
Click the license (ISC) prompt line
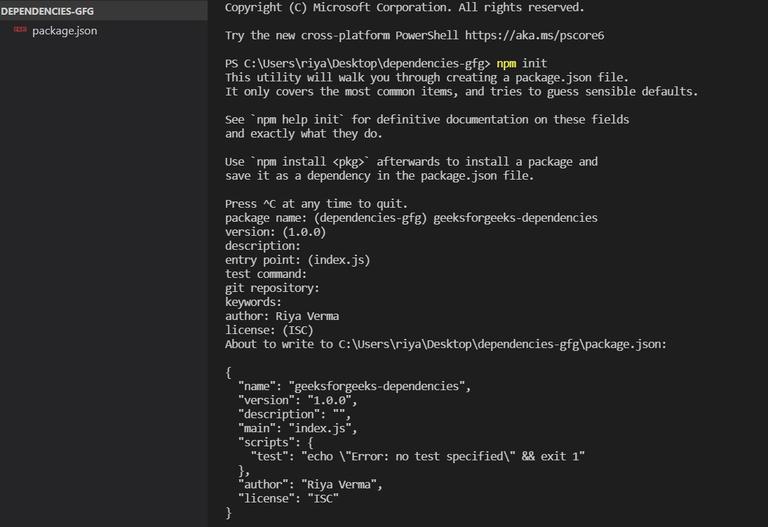pos(269,330)
